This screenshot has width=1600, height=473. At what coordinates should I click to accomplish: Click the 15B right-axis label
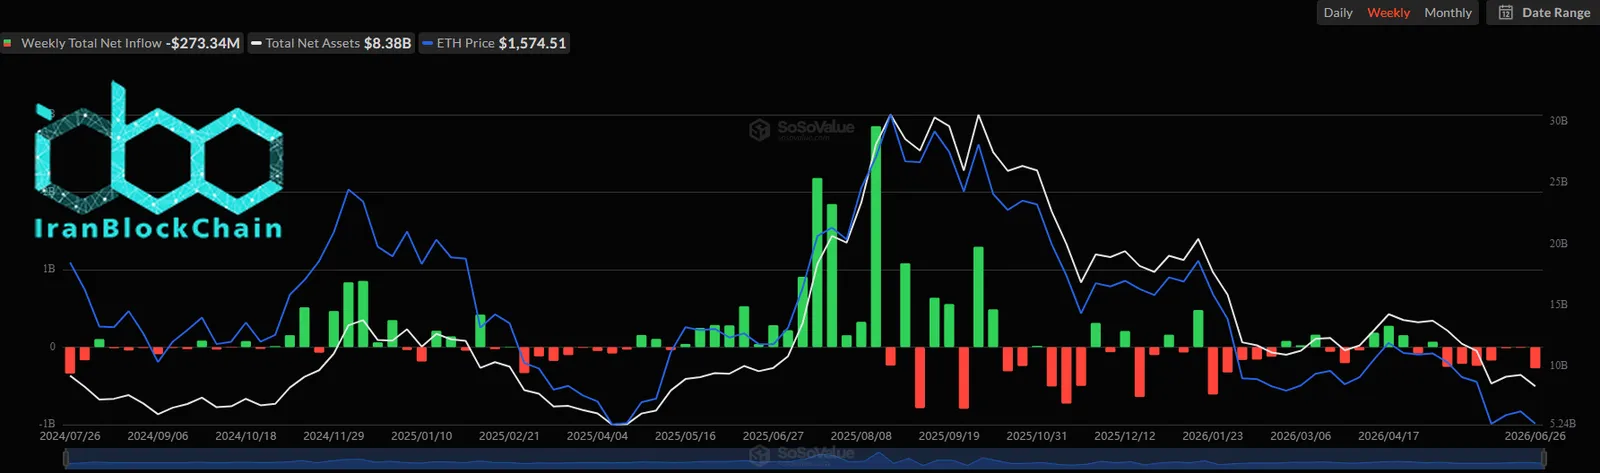coord(1558,304)
